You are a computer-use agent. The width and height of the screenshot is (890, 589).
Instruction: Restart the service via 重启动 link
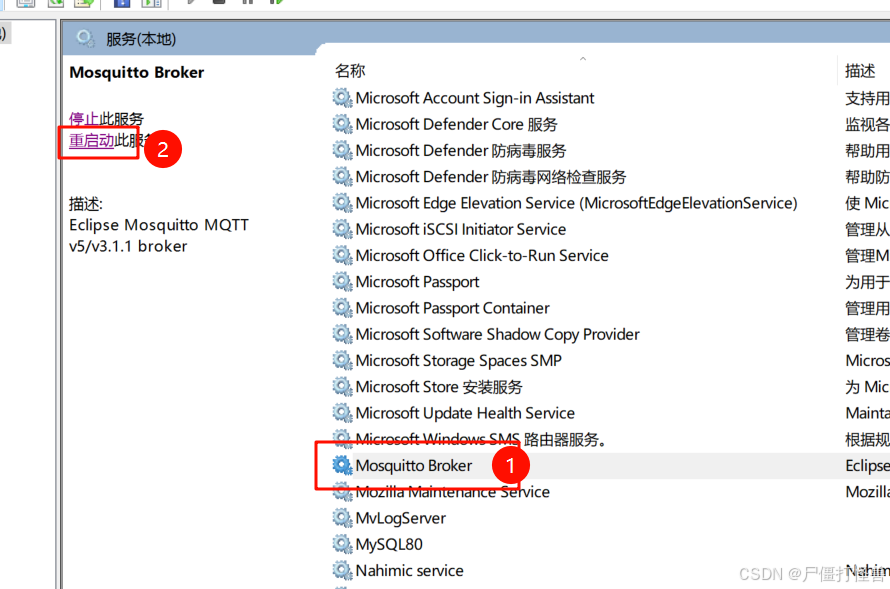coord(91,140)
